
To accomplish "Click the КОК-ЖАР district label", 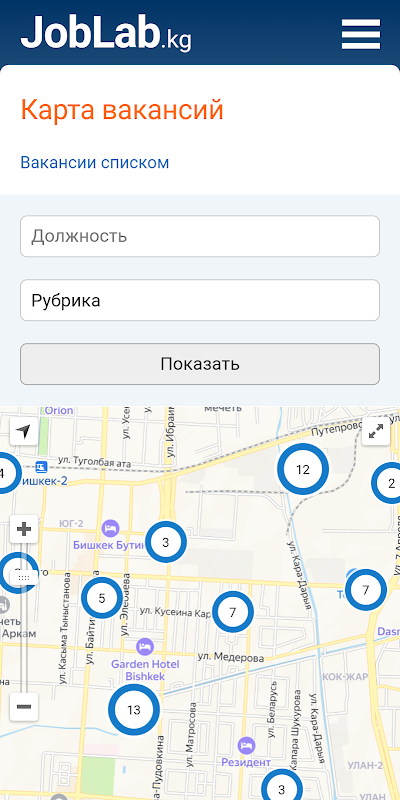I will click(x=345, y=677).
